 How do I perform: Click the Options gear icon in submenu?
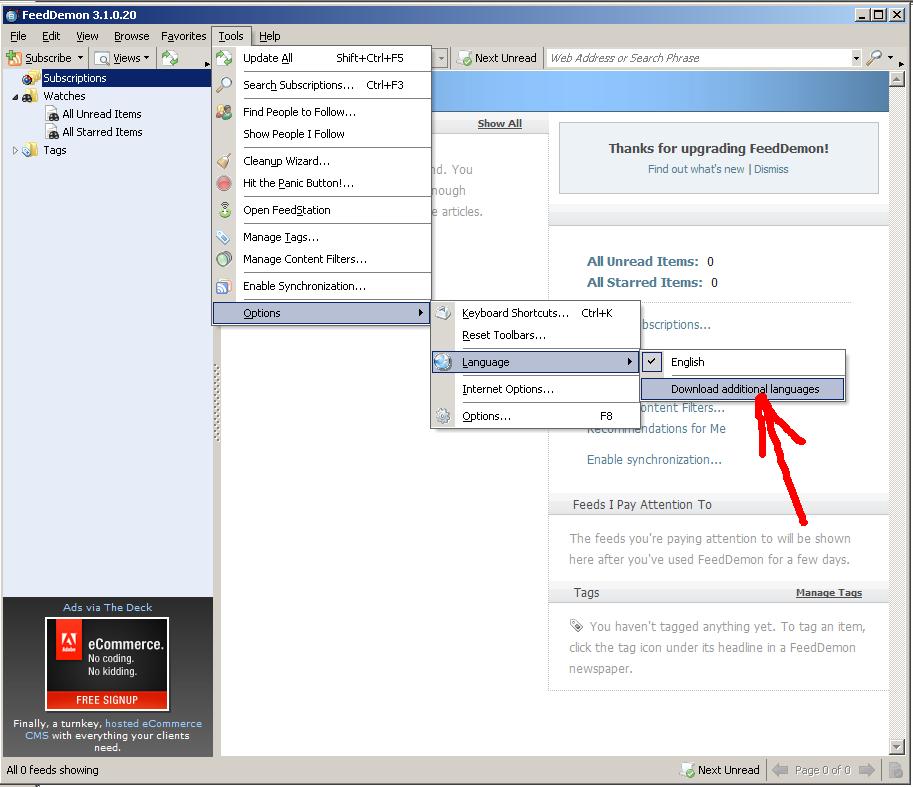443,416
